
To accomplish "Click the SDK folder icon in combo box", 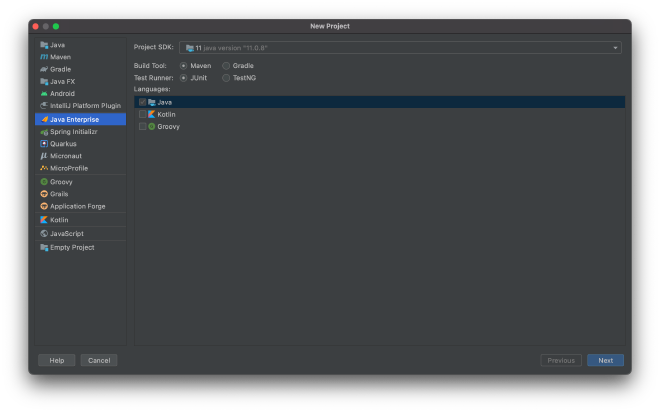I will click(190, 48).
